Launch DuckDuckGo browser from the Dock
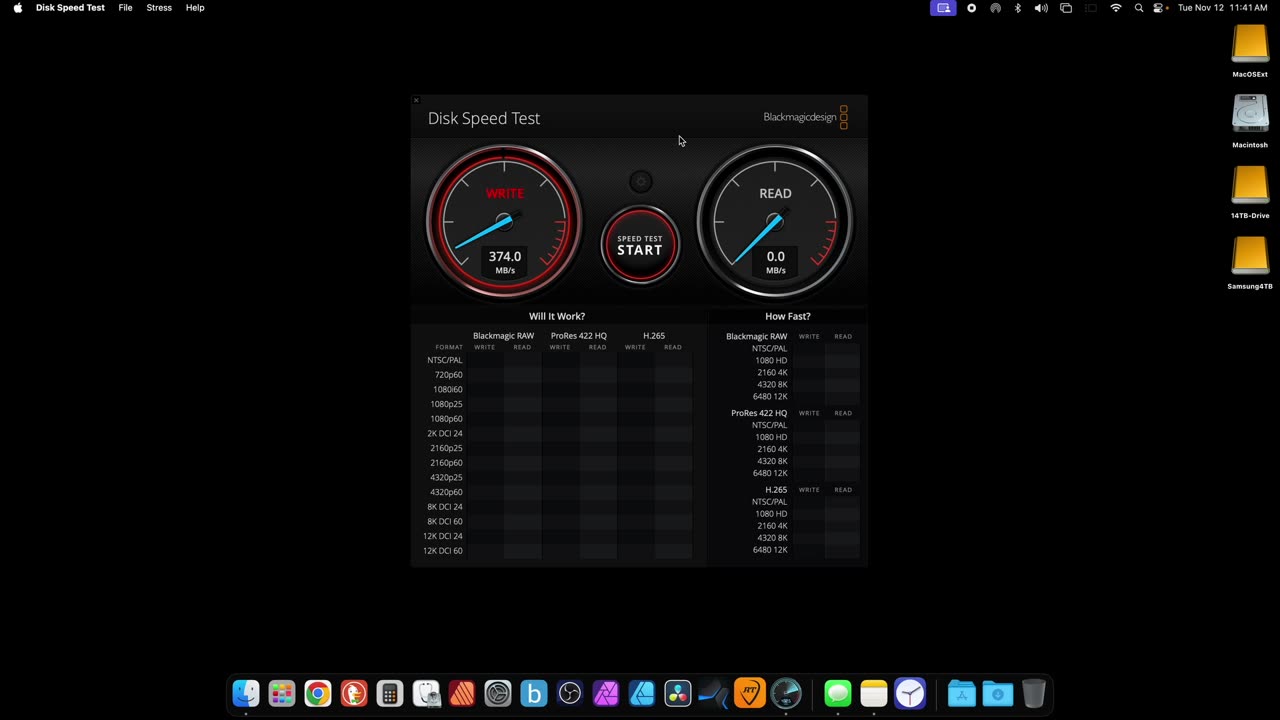The width and height of the screenshot is (1280, 720). point(354,693)
